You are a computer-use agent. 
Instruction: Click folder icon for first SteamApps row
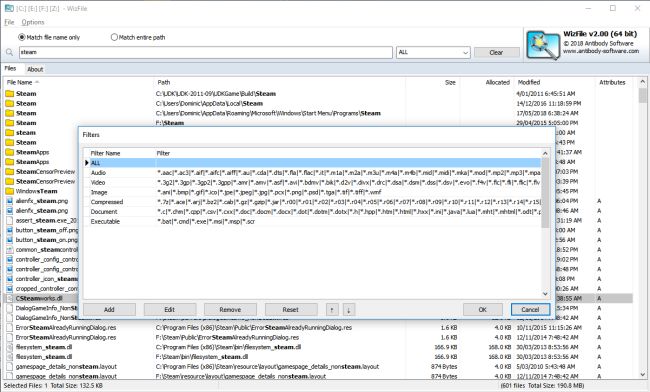point(10,152)
